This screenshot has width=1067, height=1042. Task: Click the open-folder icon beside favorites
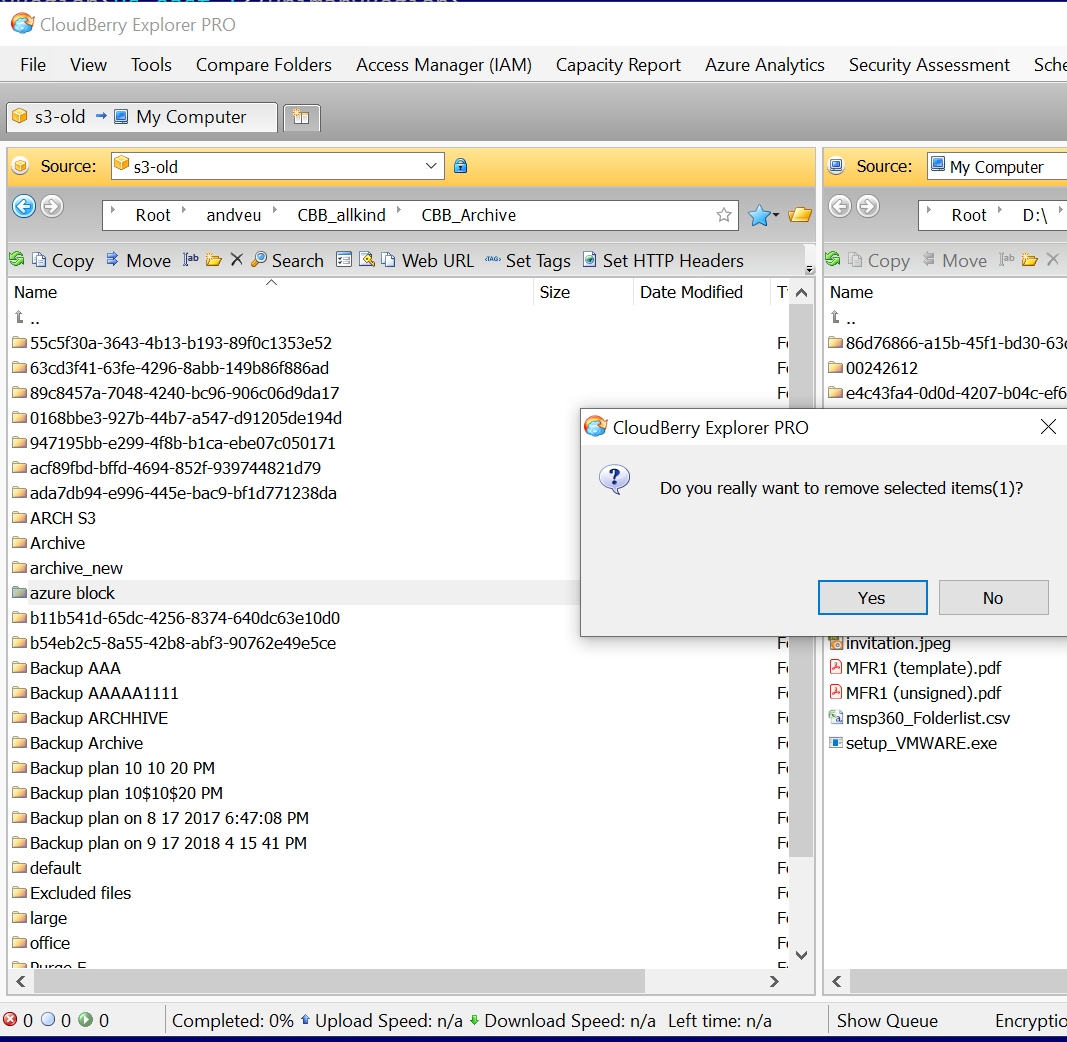pos(800,215)
